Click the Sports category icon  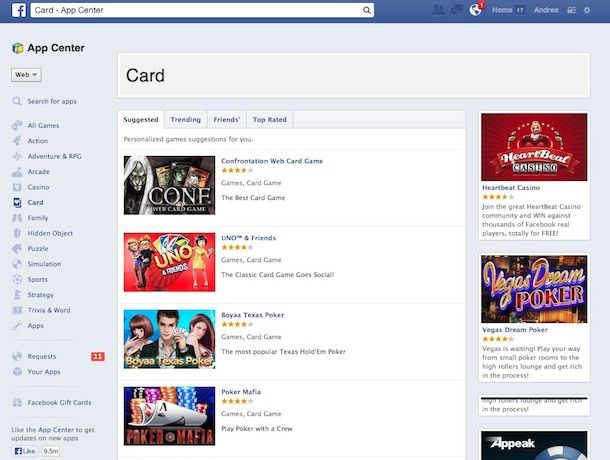(x=17, y=279)
